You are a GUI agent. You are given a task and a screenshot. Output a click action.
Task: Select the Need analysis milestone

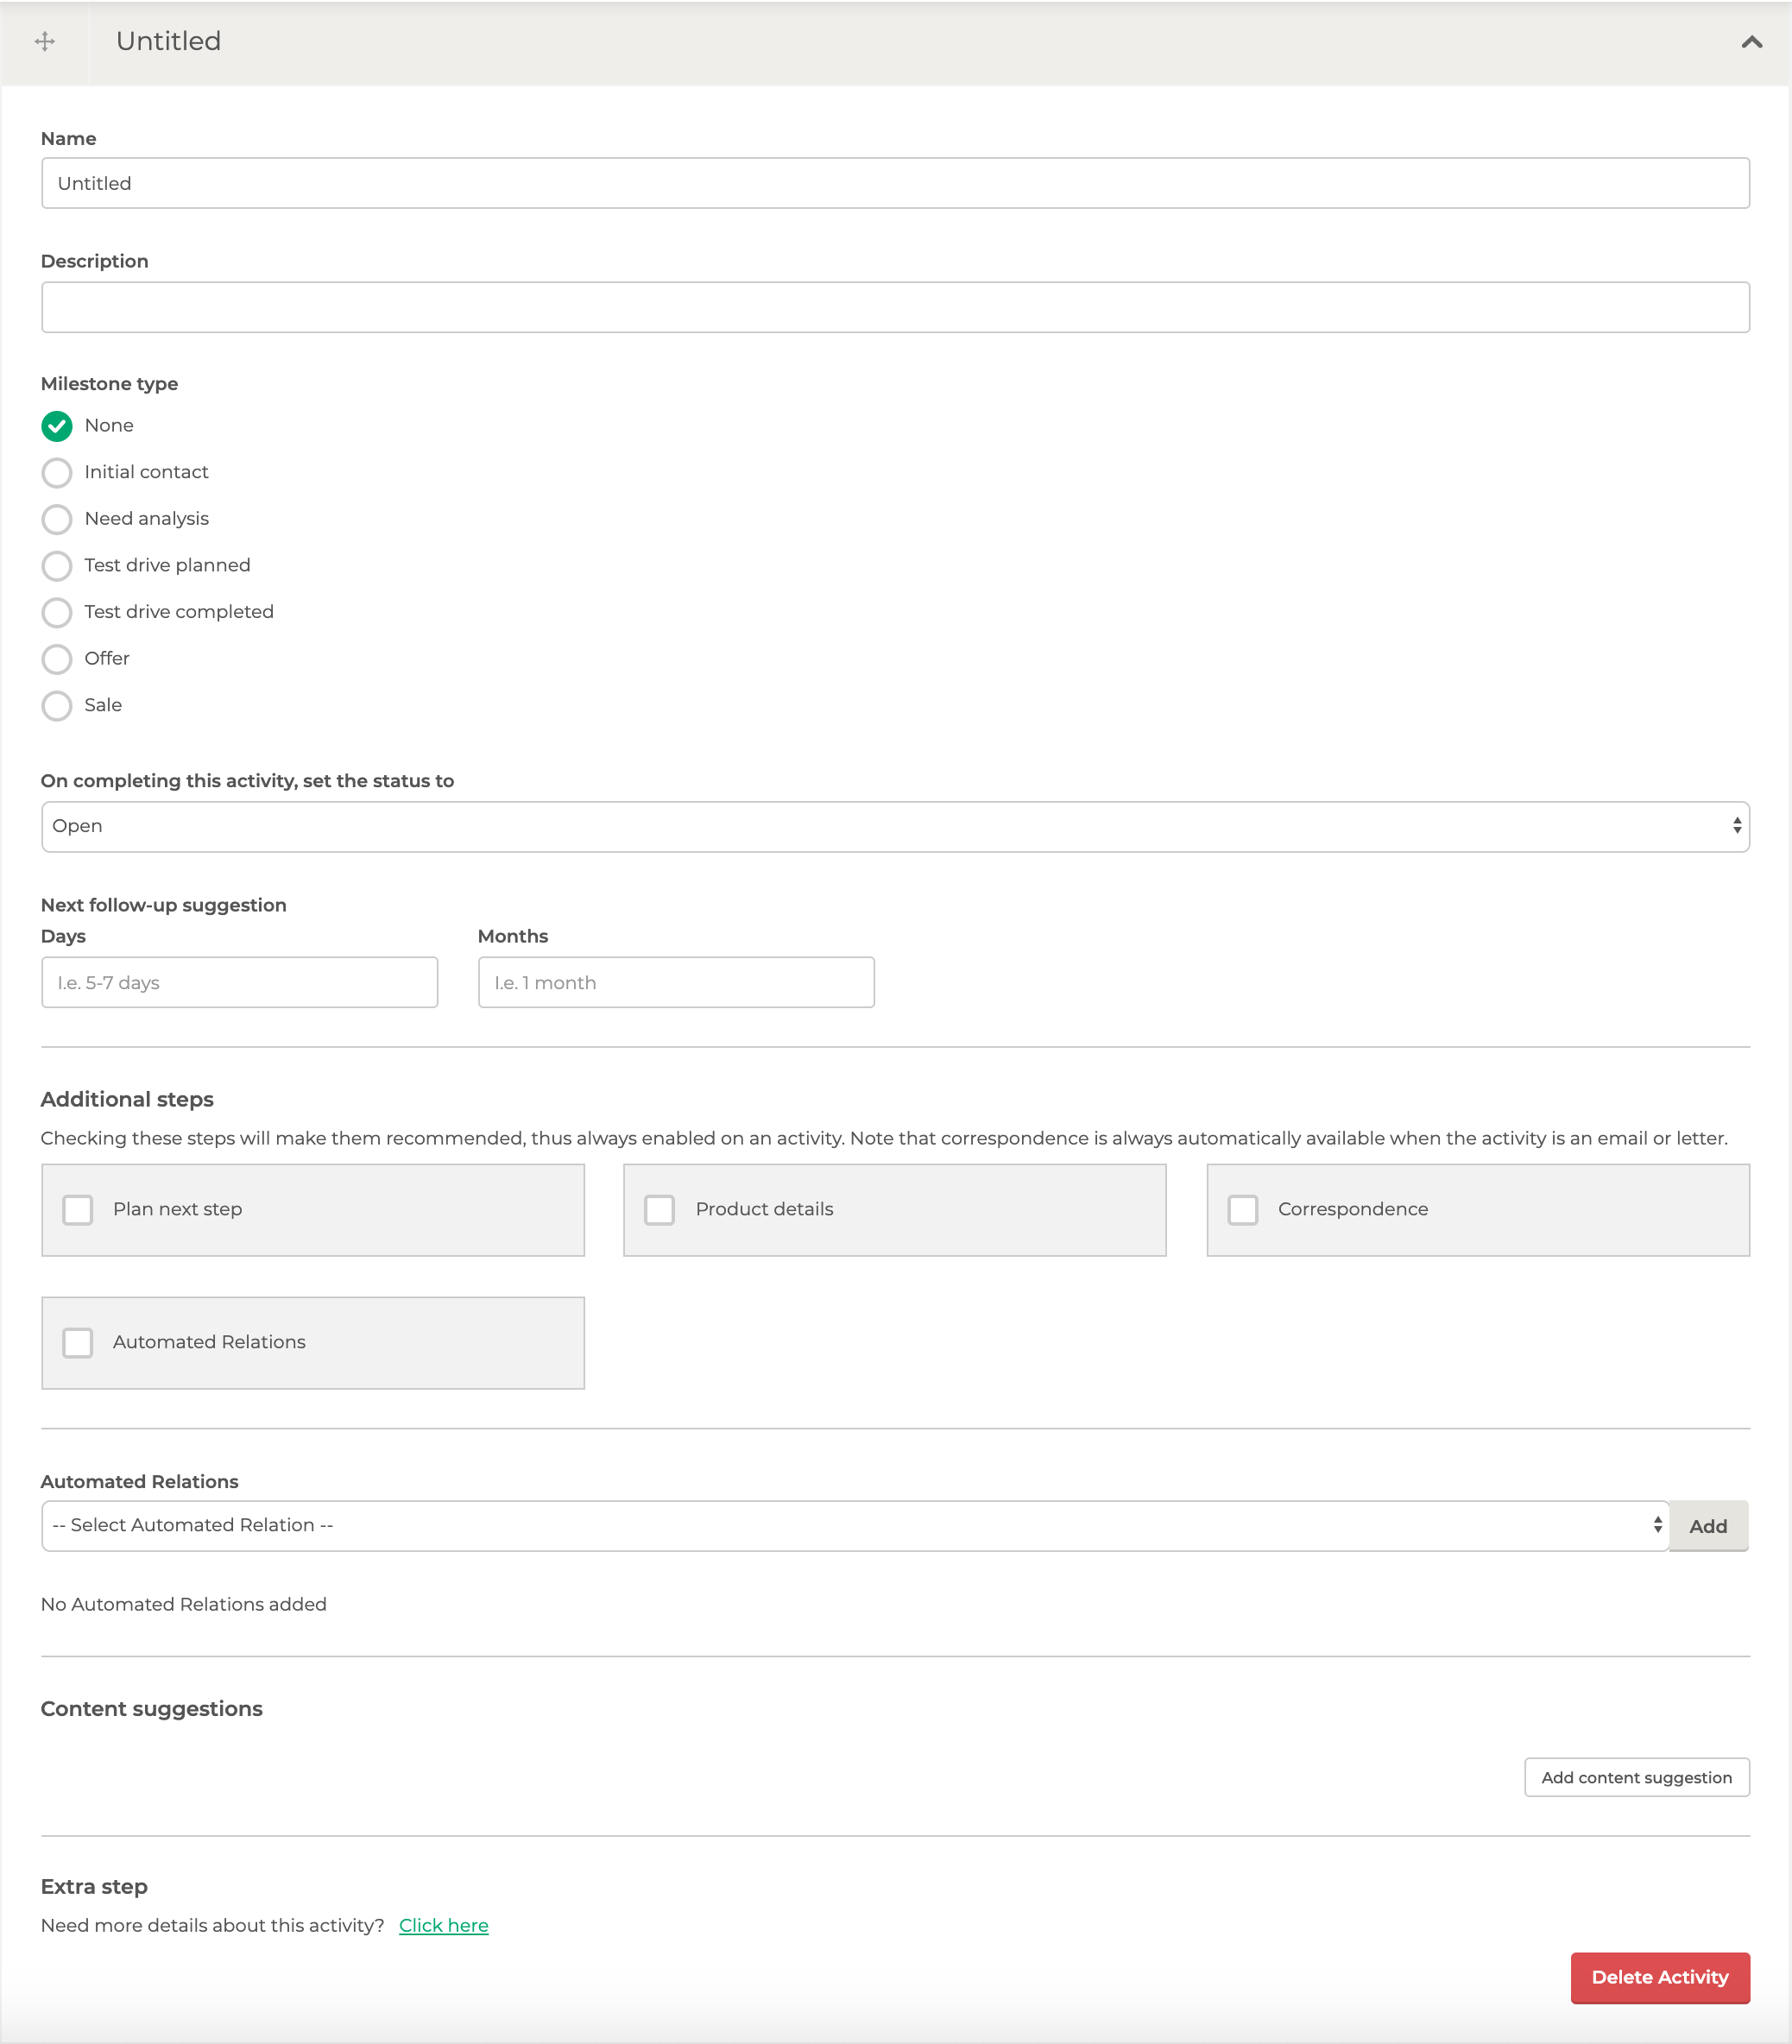pos(57,519)
